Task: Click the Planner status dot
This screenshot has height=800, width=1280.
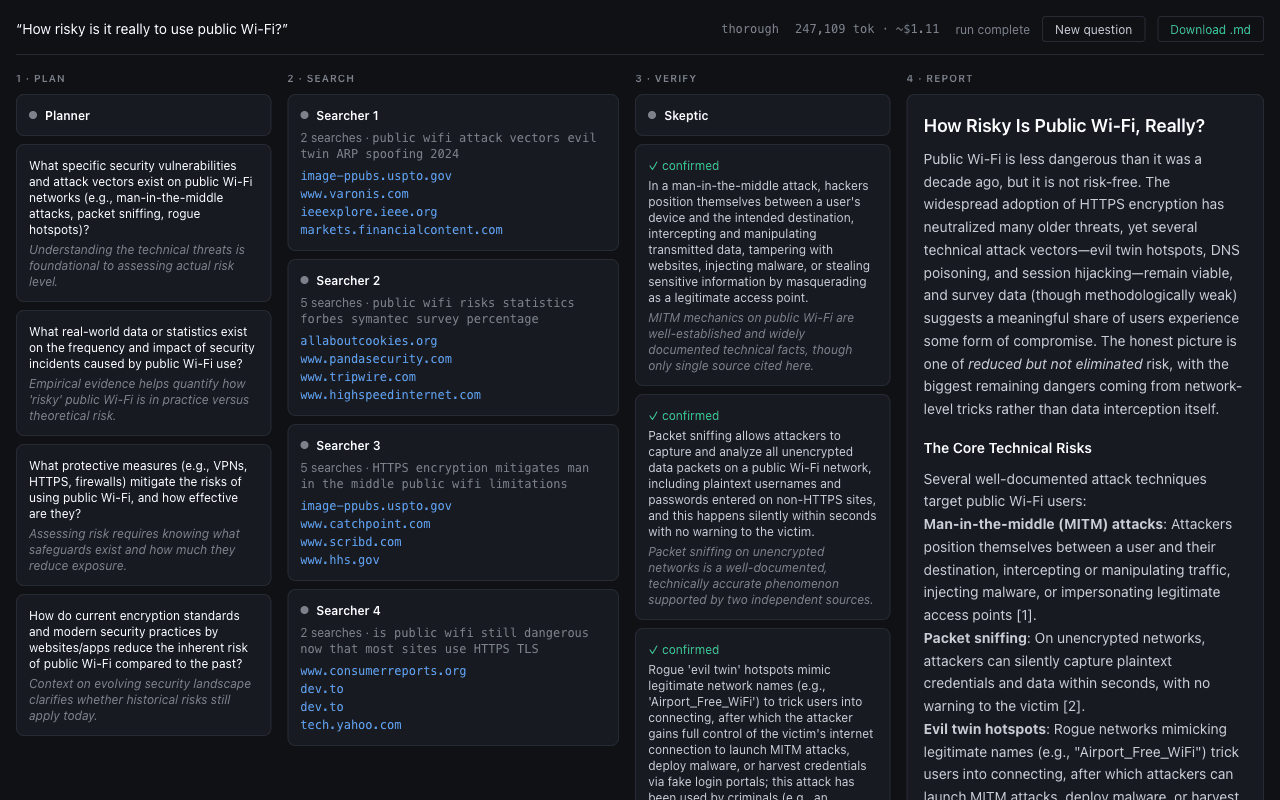Action: 33,115
